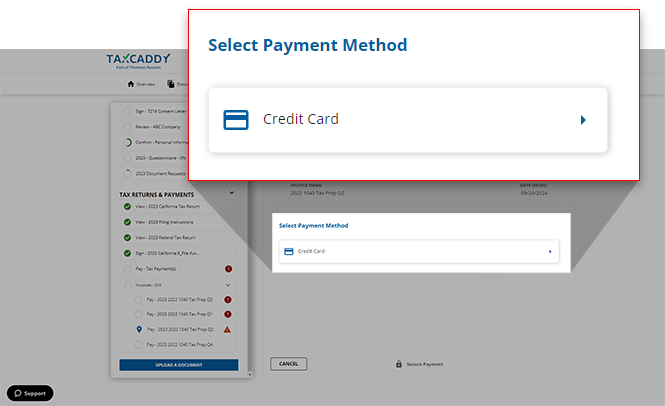Collapse the Invoices - 0/4 group

click(227, 284)
